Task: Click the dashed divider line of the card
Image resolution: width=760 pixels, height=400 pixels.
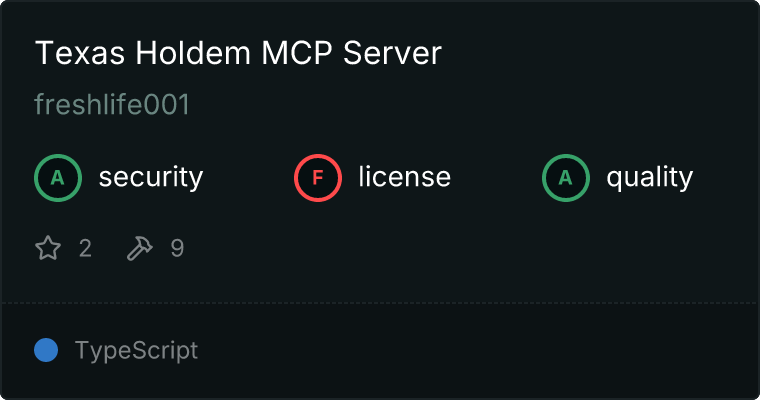Action: 380,303
